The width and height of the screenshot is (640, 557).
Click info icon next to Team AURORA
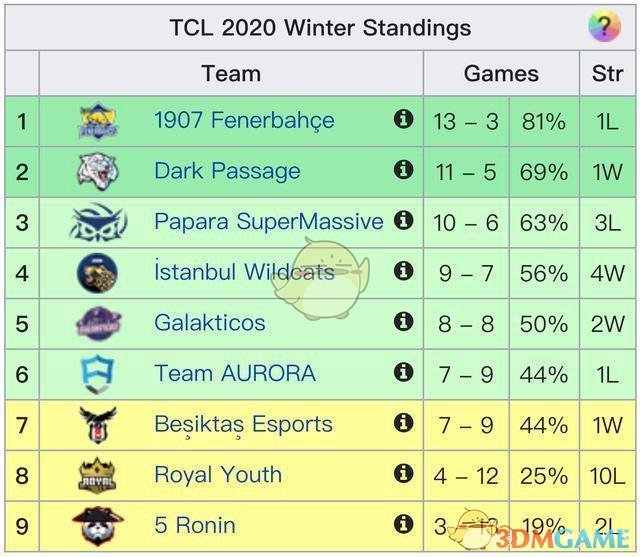click(404, 372)
